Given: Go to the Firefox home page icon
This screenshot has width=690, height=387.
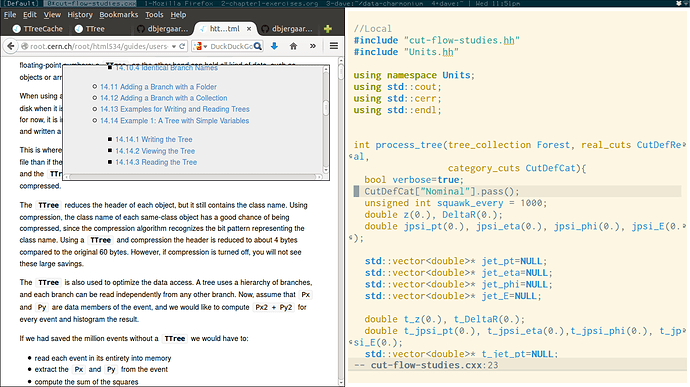Looking at the screenshot, I should click(x=294, y=46).
